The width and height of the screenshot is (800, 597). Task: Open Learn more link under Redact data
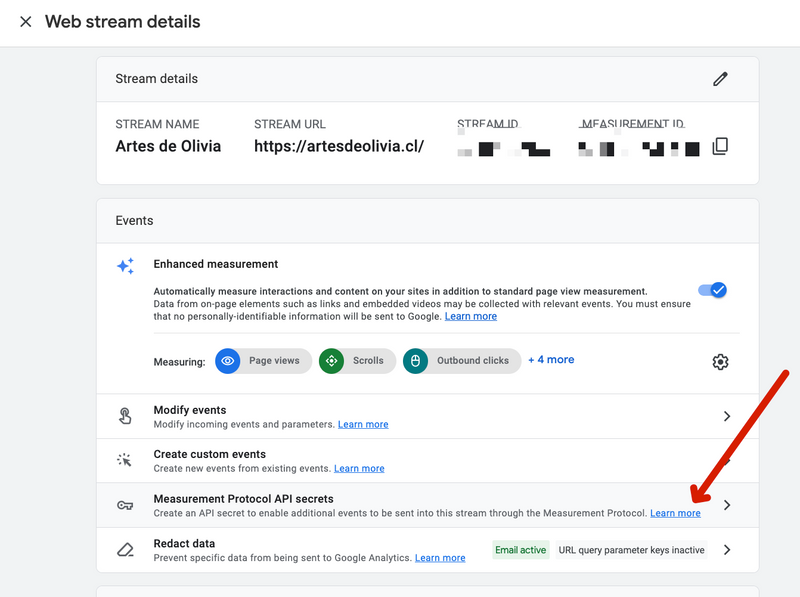click(x=440, y=558)
